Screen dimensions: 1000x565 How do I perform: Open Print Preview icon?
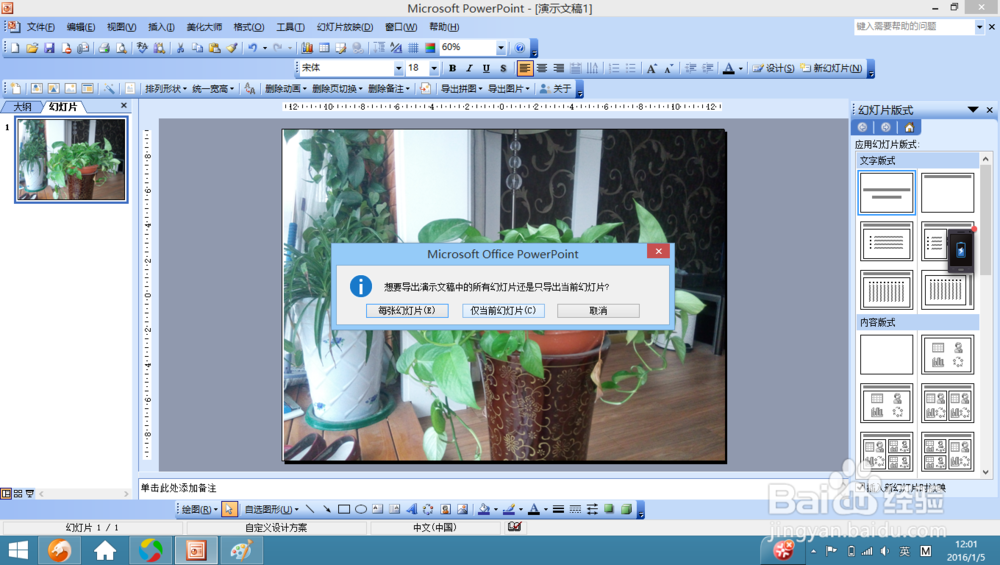[121, 48]
